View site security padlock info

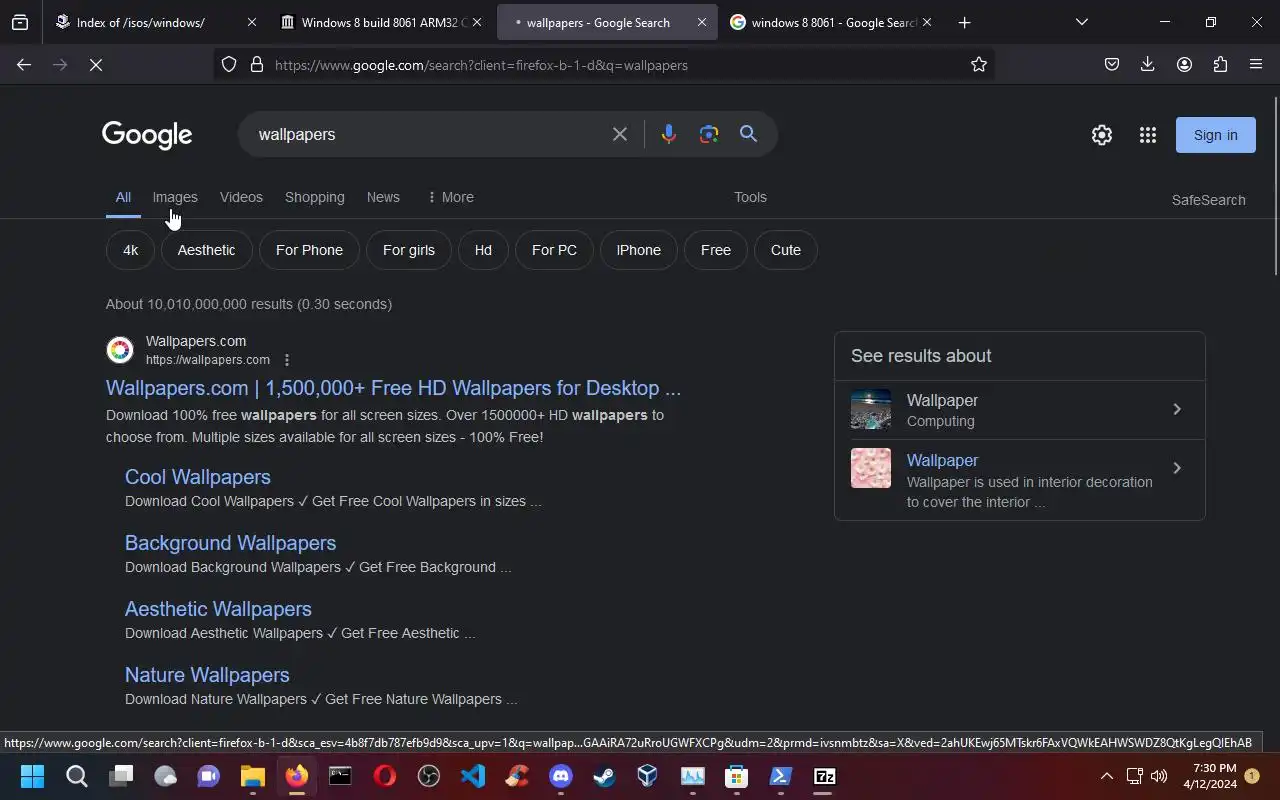click(257, 65)
